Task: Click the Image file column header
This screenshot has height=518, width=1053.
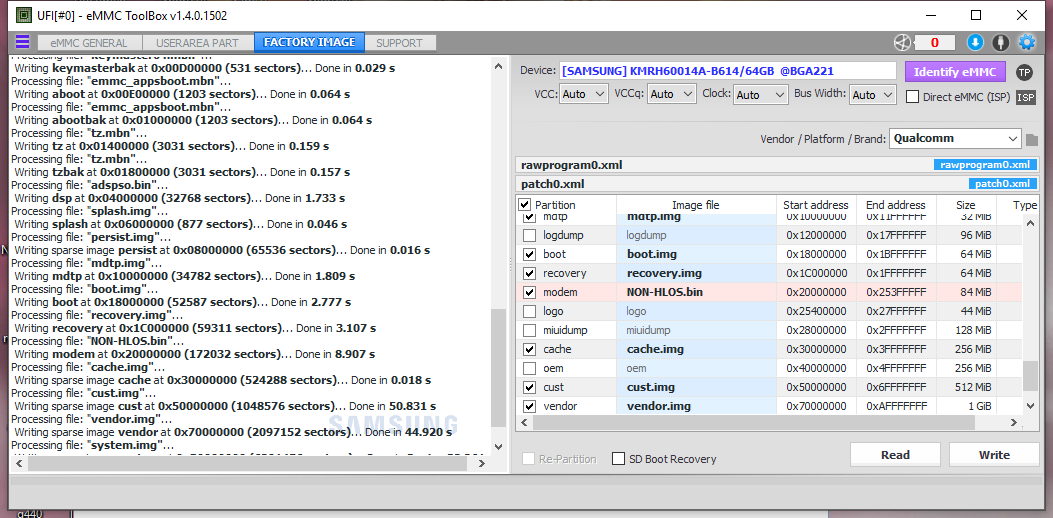Action: click(x=696, y=205)
